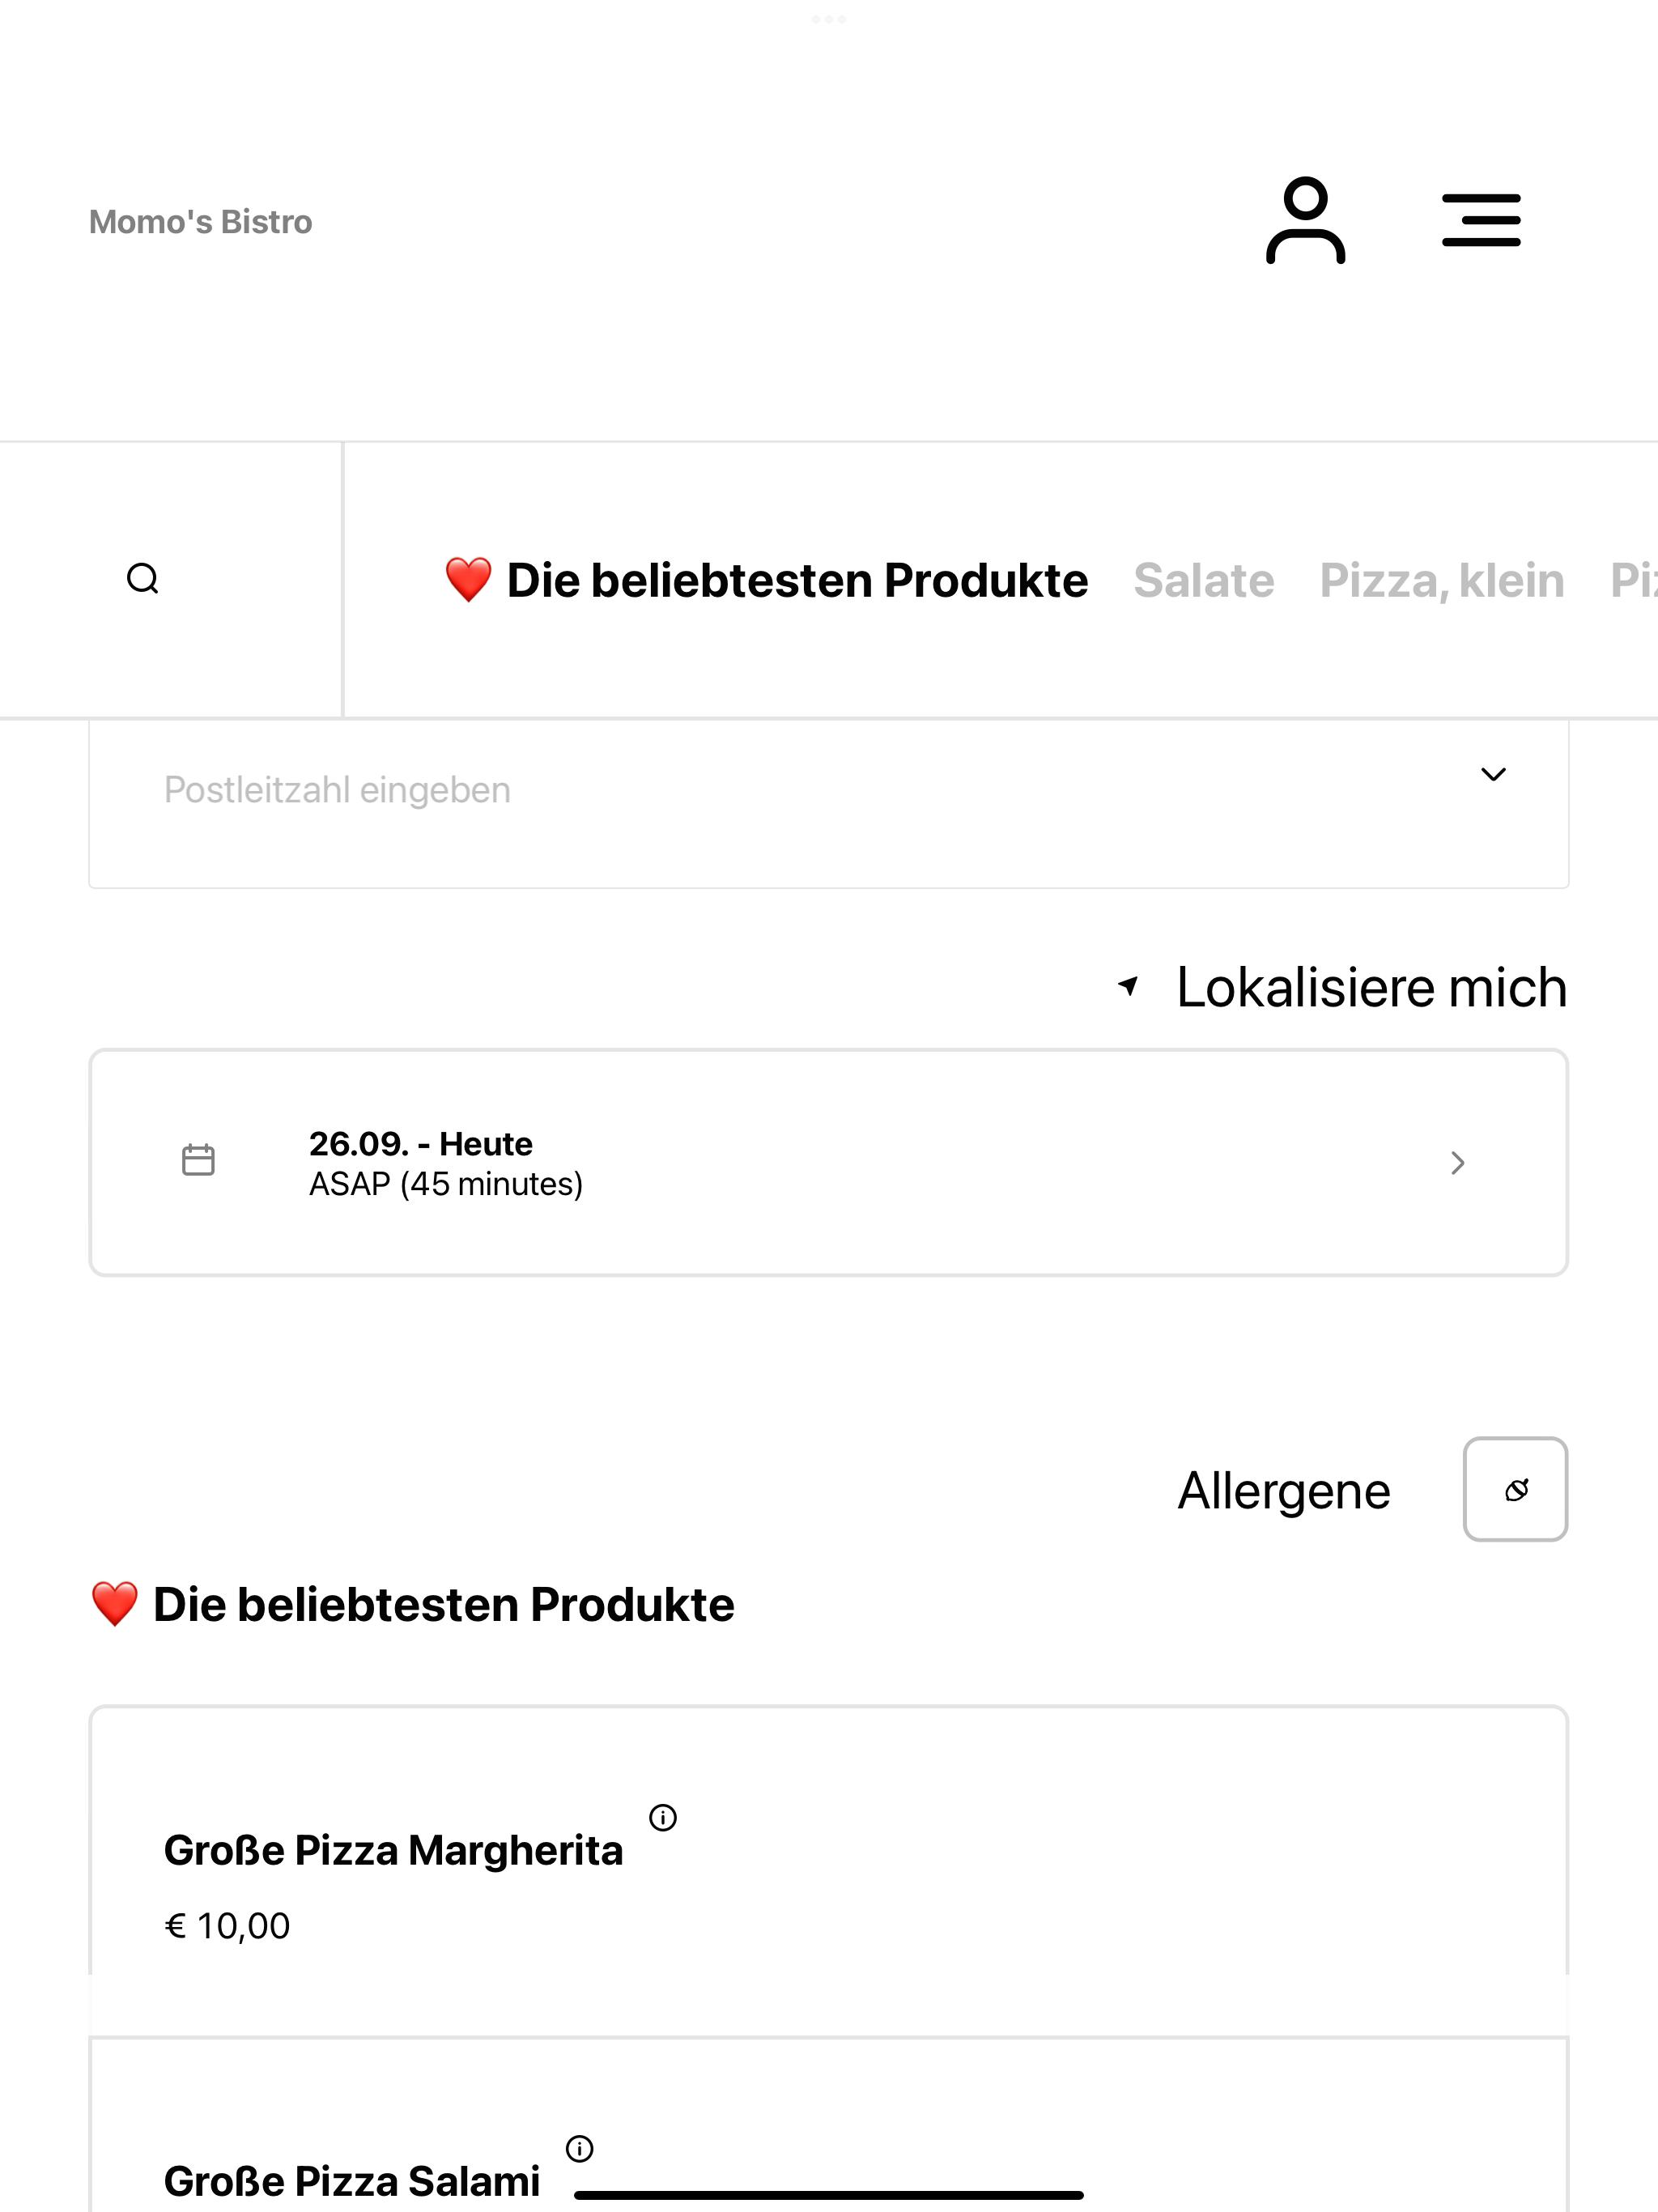Expand the Postleitzahl dropdown chevron
1658x2212 pixels.
(1493, 774)
